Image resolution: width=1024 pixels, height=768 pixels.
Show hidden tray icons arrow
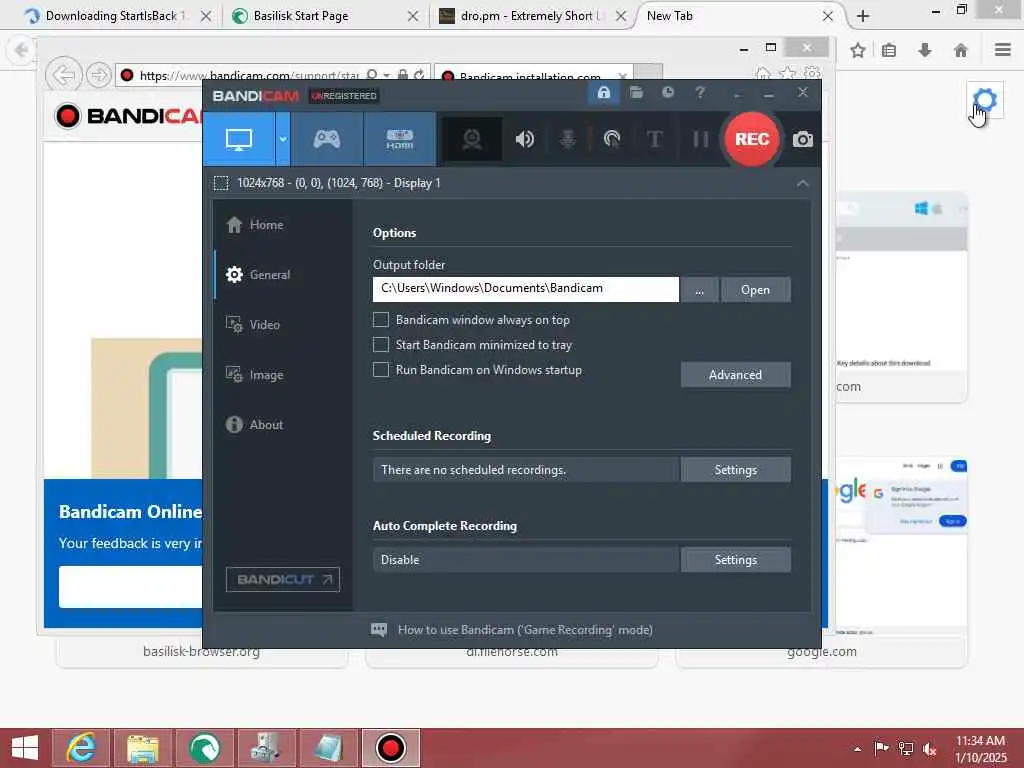click(x=857, y=749)
